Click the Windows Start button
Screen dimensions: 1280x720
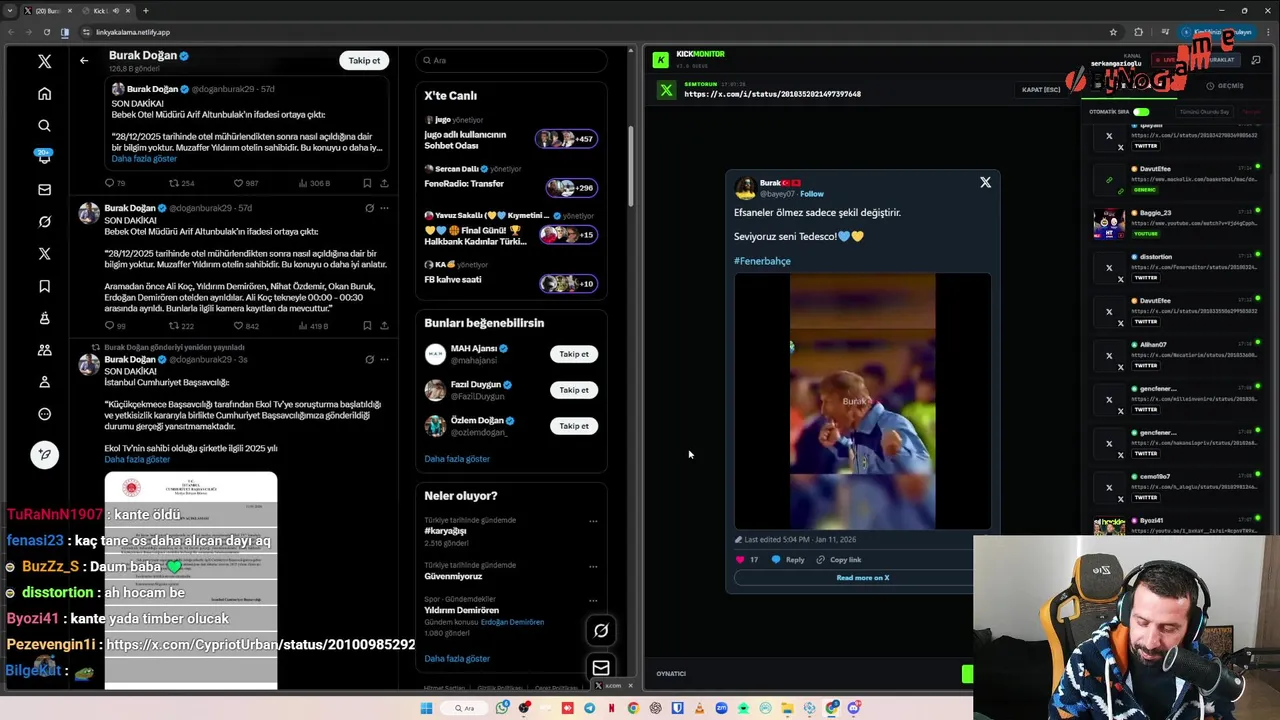(x=426, y=708)
